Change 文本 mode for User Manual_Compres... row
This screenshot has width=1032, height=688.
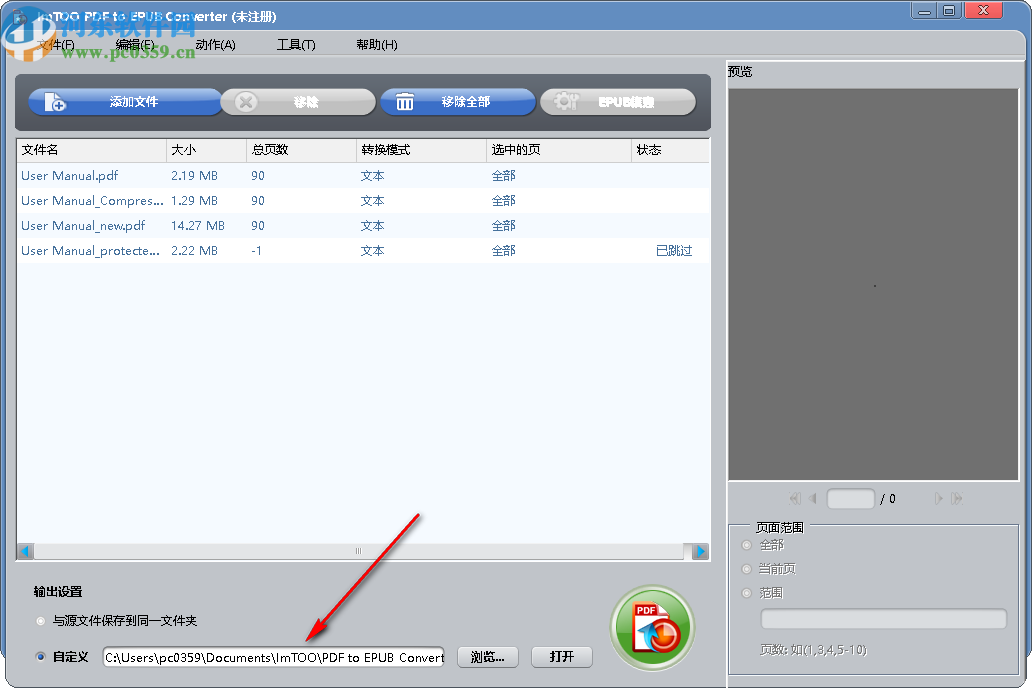(371, 201)
